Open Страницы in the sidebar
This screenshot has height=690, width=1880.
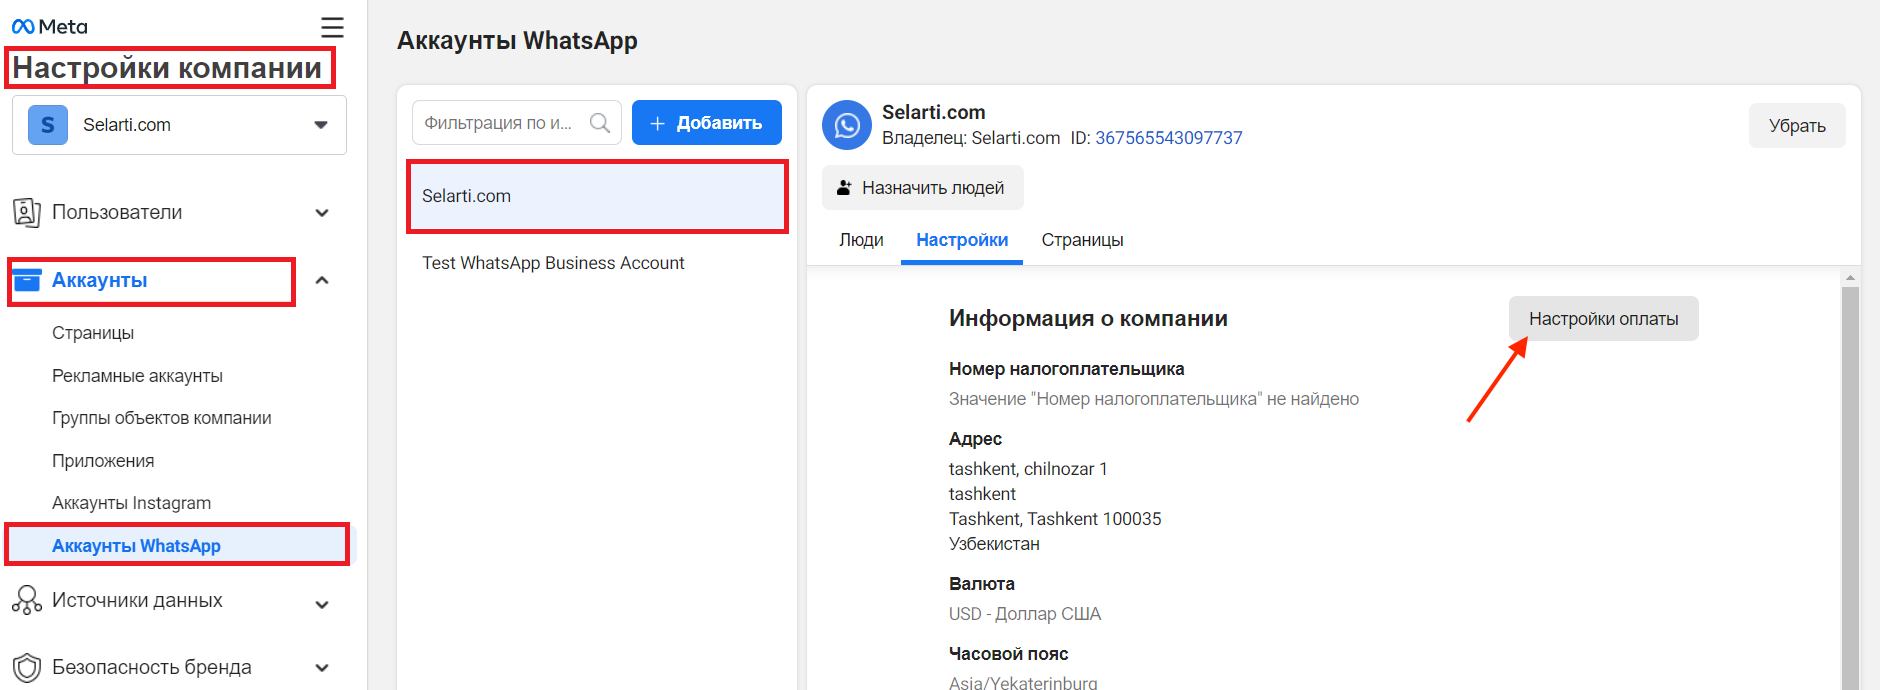[x=93, y=333]
